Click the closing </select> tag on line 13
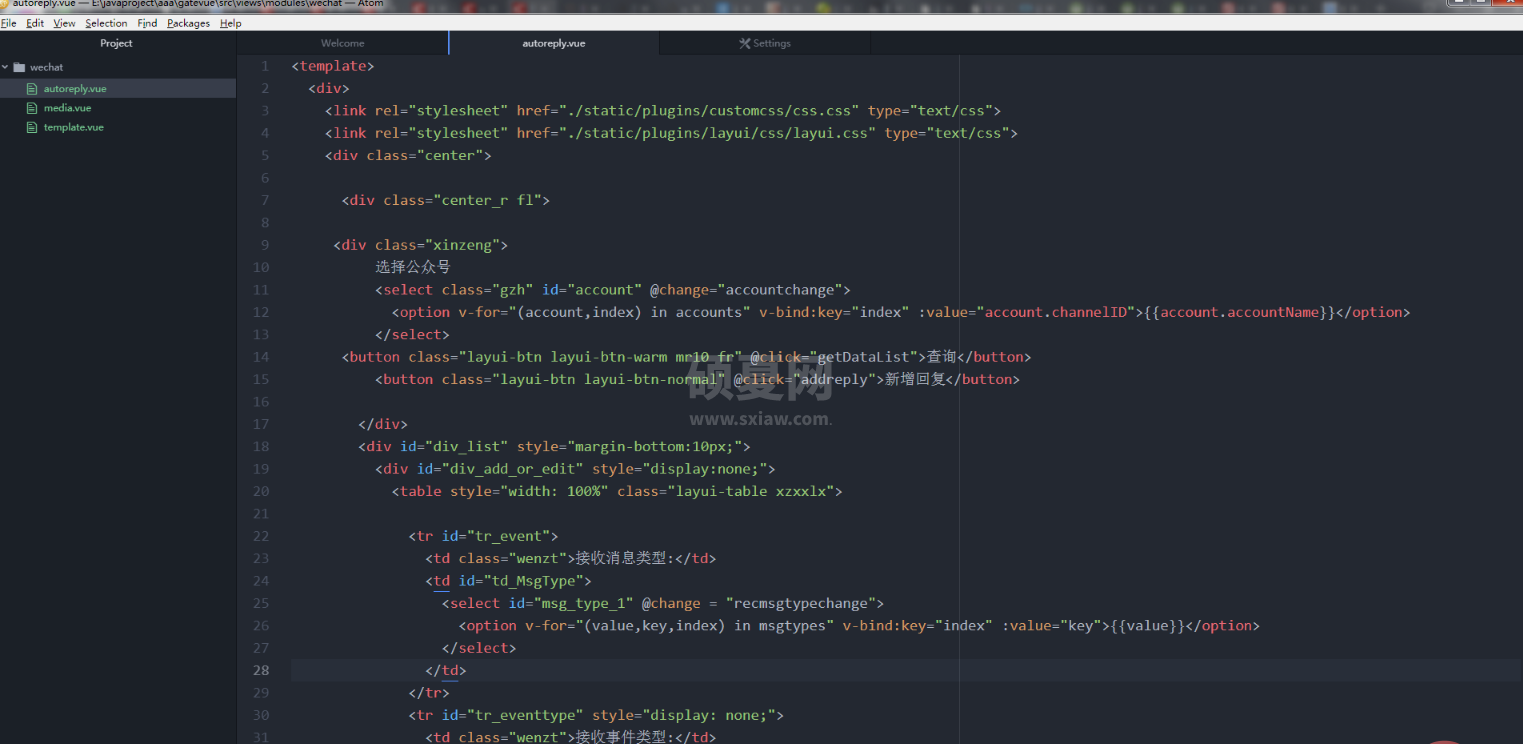1523x744 pixels. pos(412,334)
